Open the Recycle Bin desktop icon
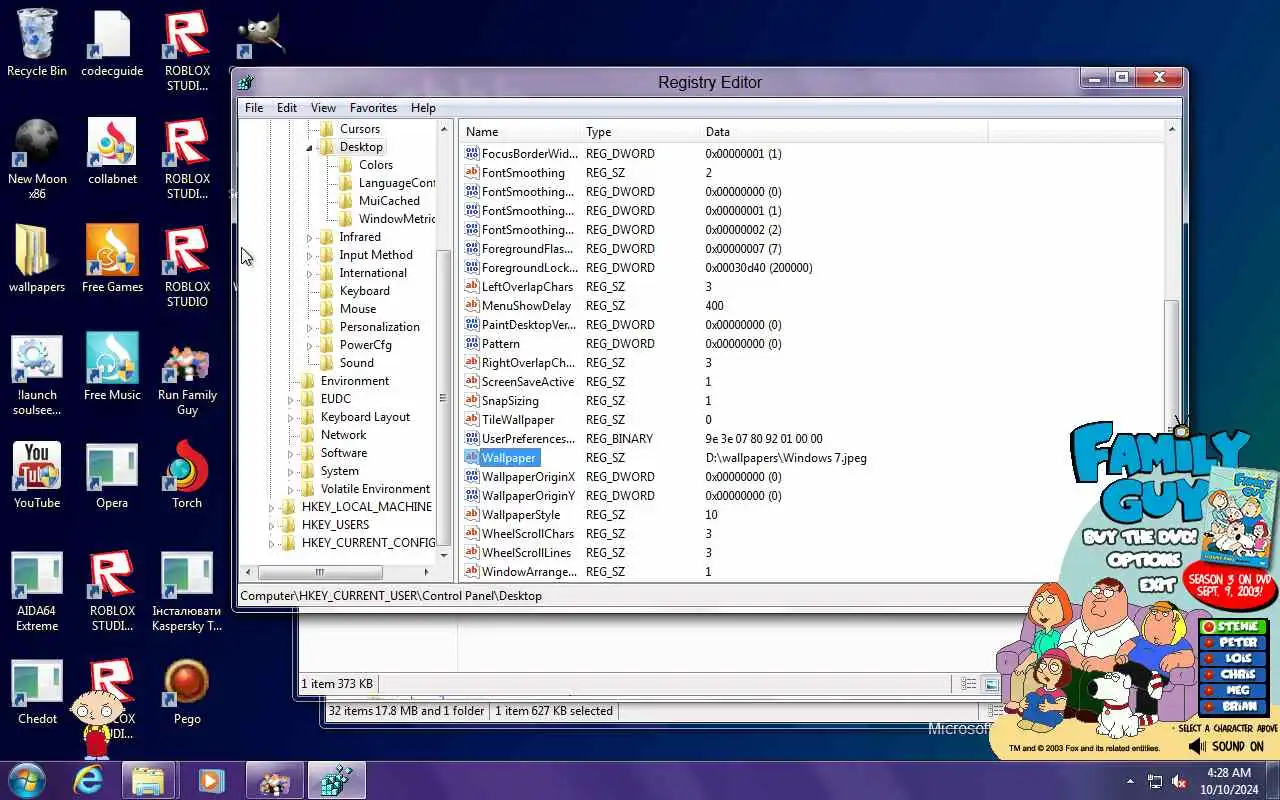The width and height of the screenshot is (1280, 800). click(37, 44)
